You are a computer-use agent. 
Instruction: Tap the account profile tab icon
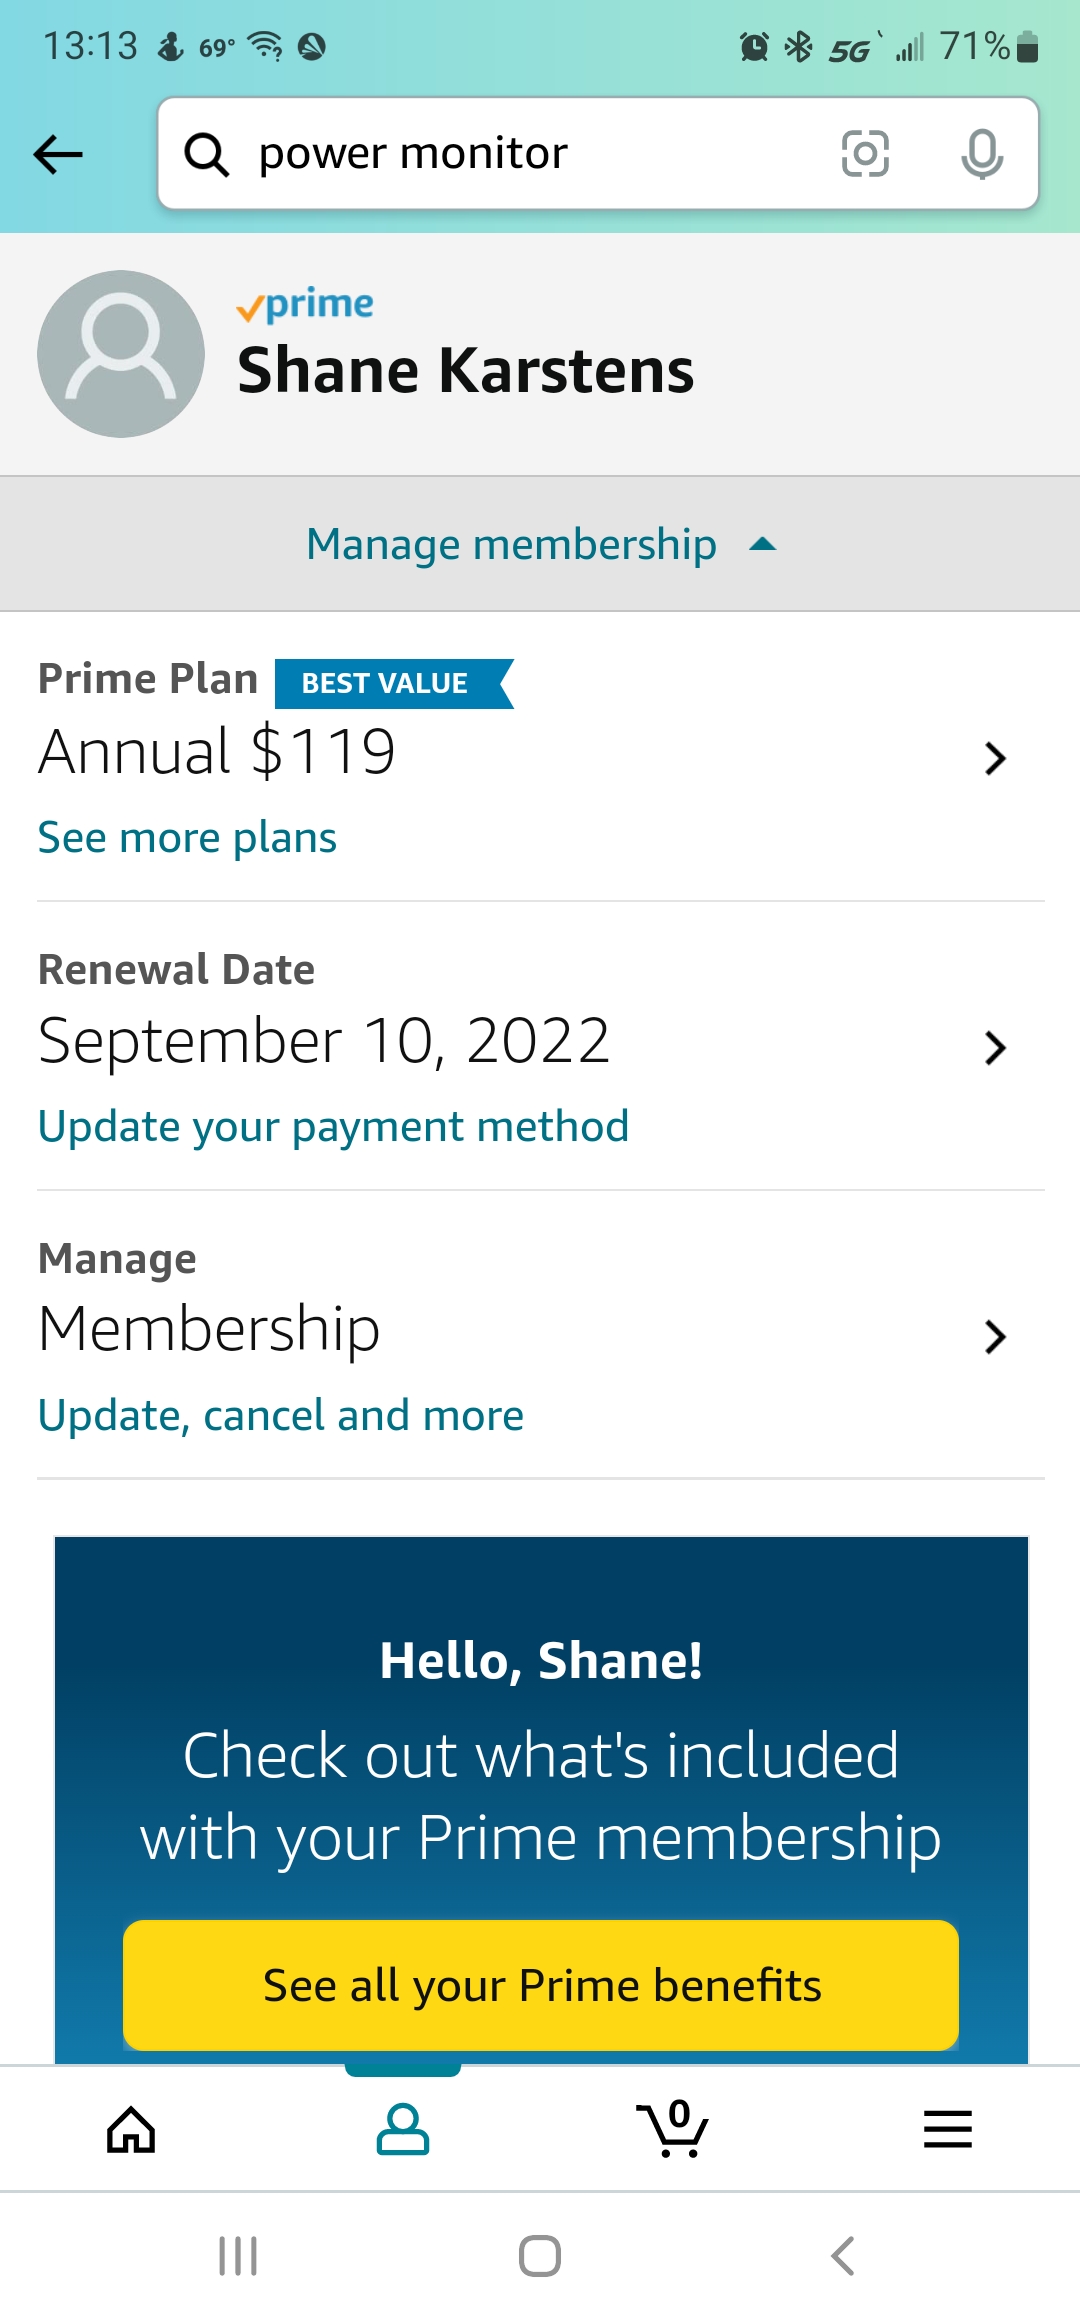[x=402, y=2128]
